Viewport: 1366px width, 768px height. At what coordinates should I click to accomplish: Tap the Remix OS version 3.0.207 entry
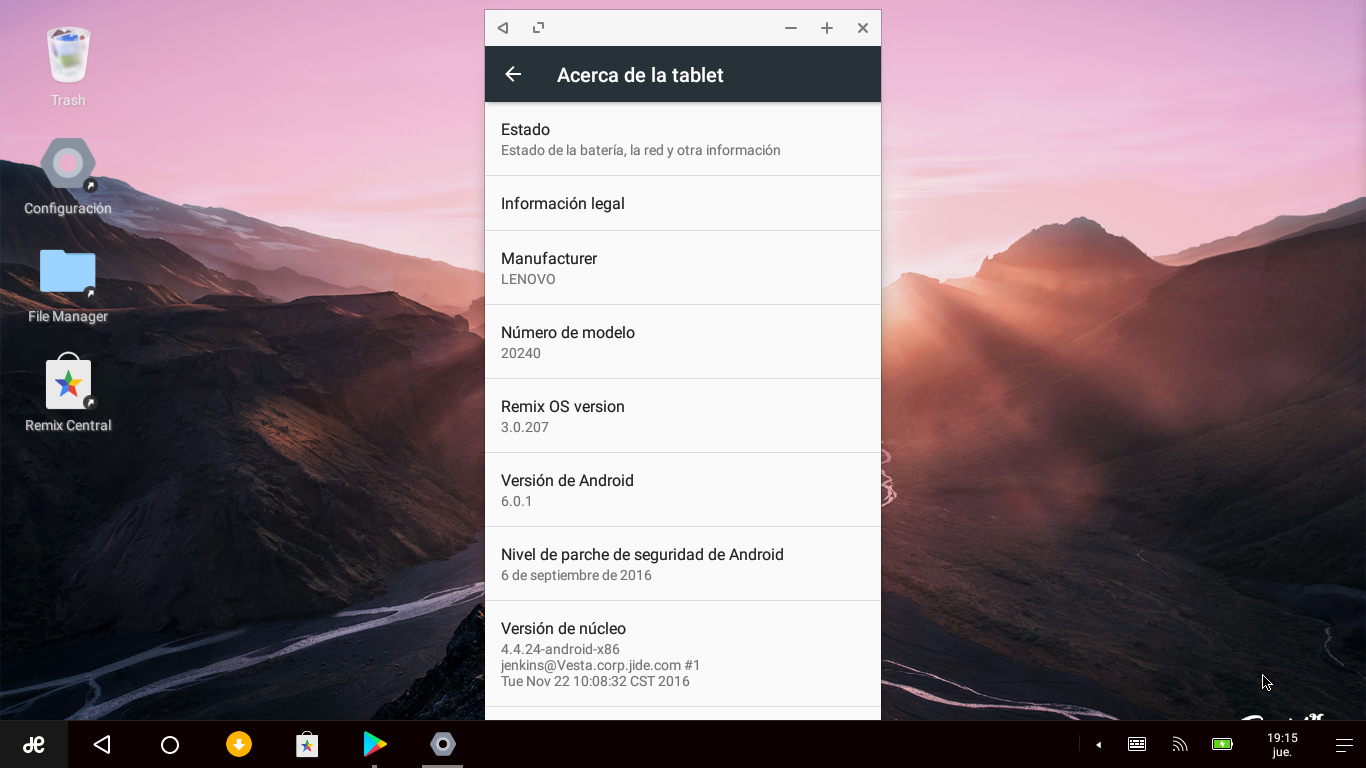(683, 416)
